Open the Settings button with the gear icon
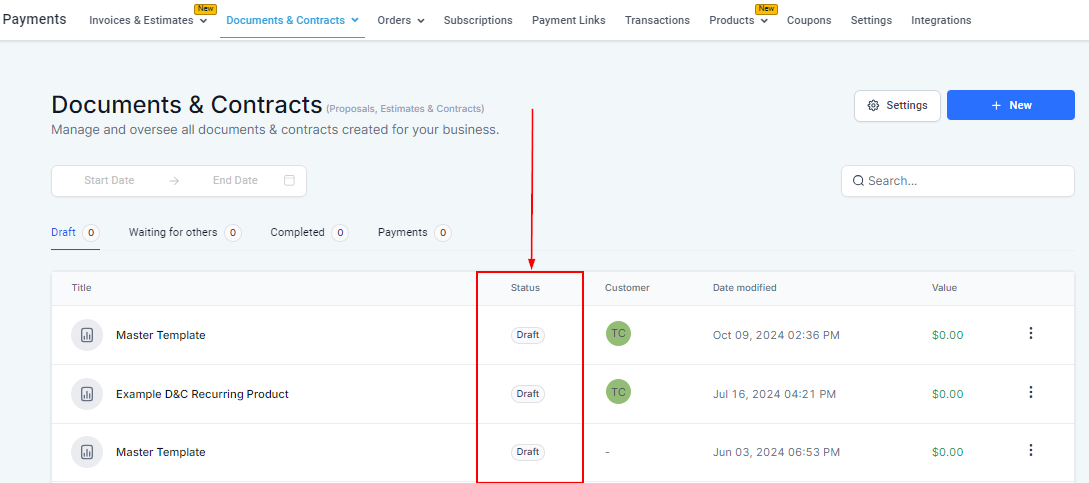1089x483 pixels. pyautogui.click(x=897, y=105)
